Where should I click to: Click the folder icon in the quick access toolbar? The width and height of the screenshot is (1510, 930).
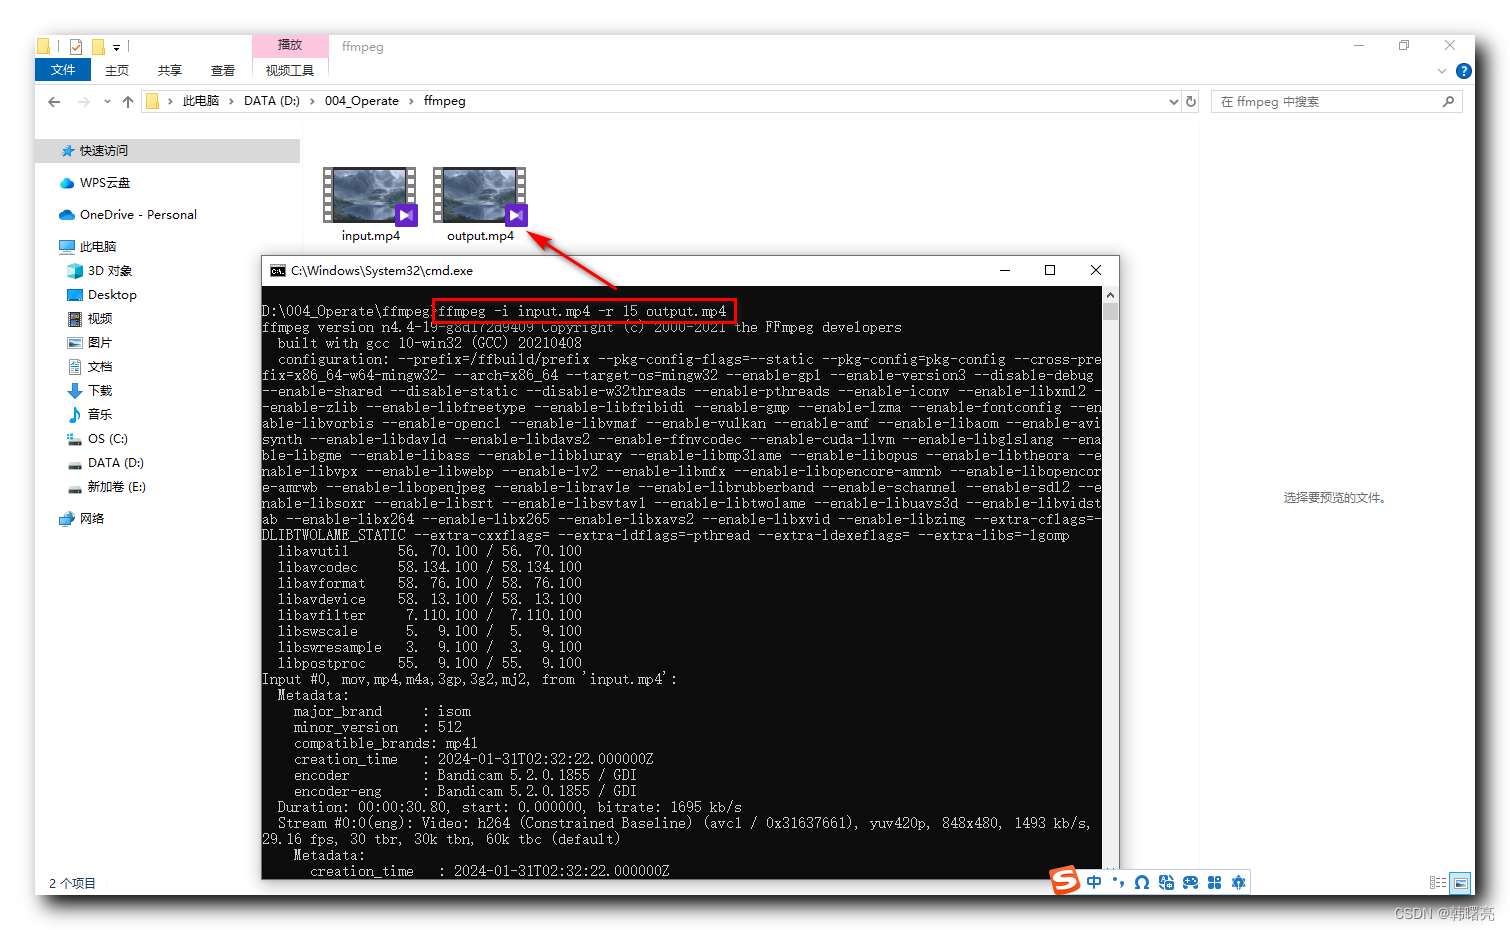coord(43,46)
